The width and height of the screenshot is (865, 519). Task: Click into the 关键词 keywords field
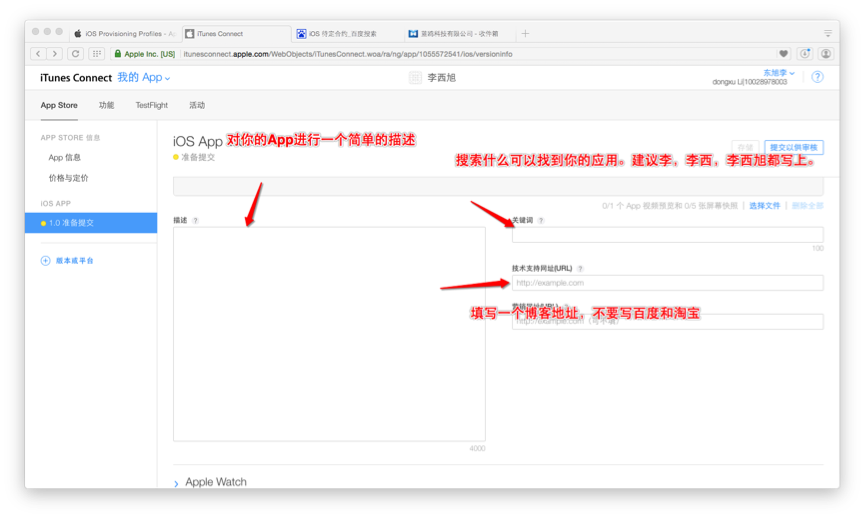(x=668, y=235)
